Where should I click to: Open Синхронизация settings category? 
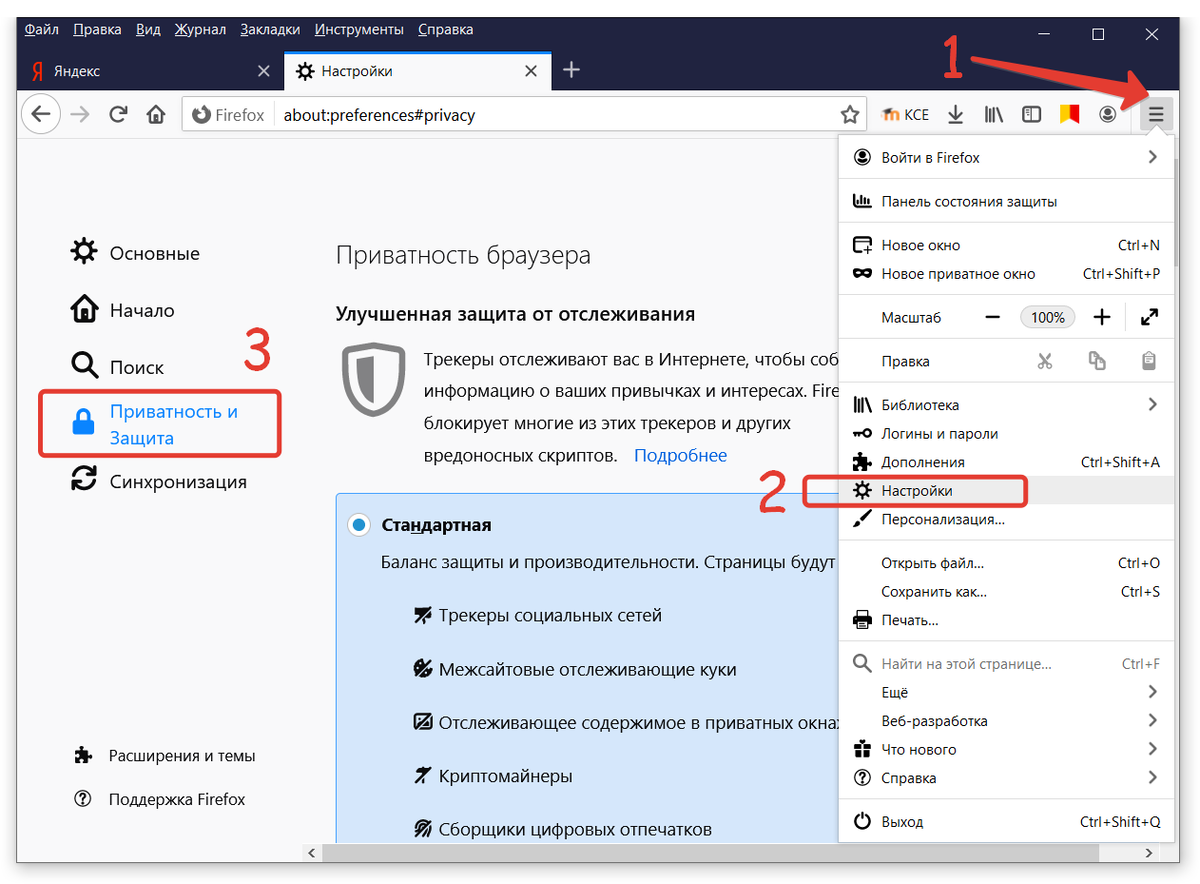(158, 481)
